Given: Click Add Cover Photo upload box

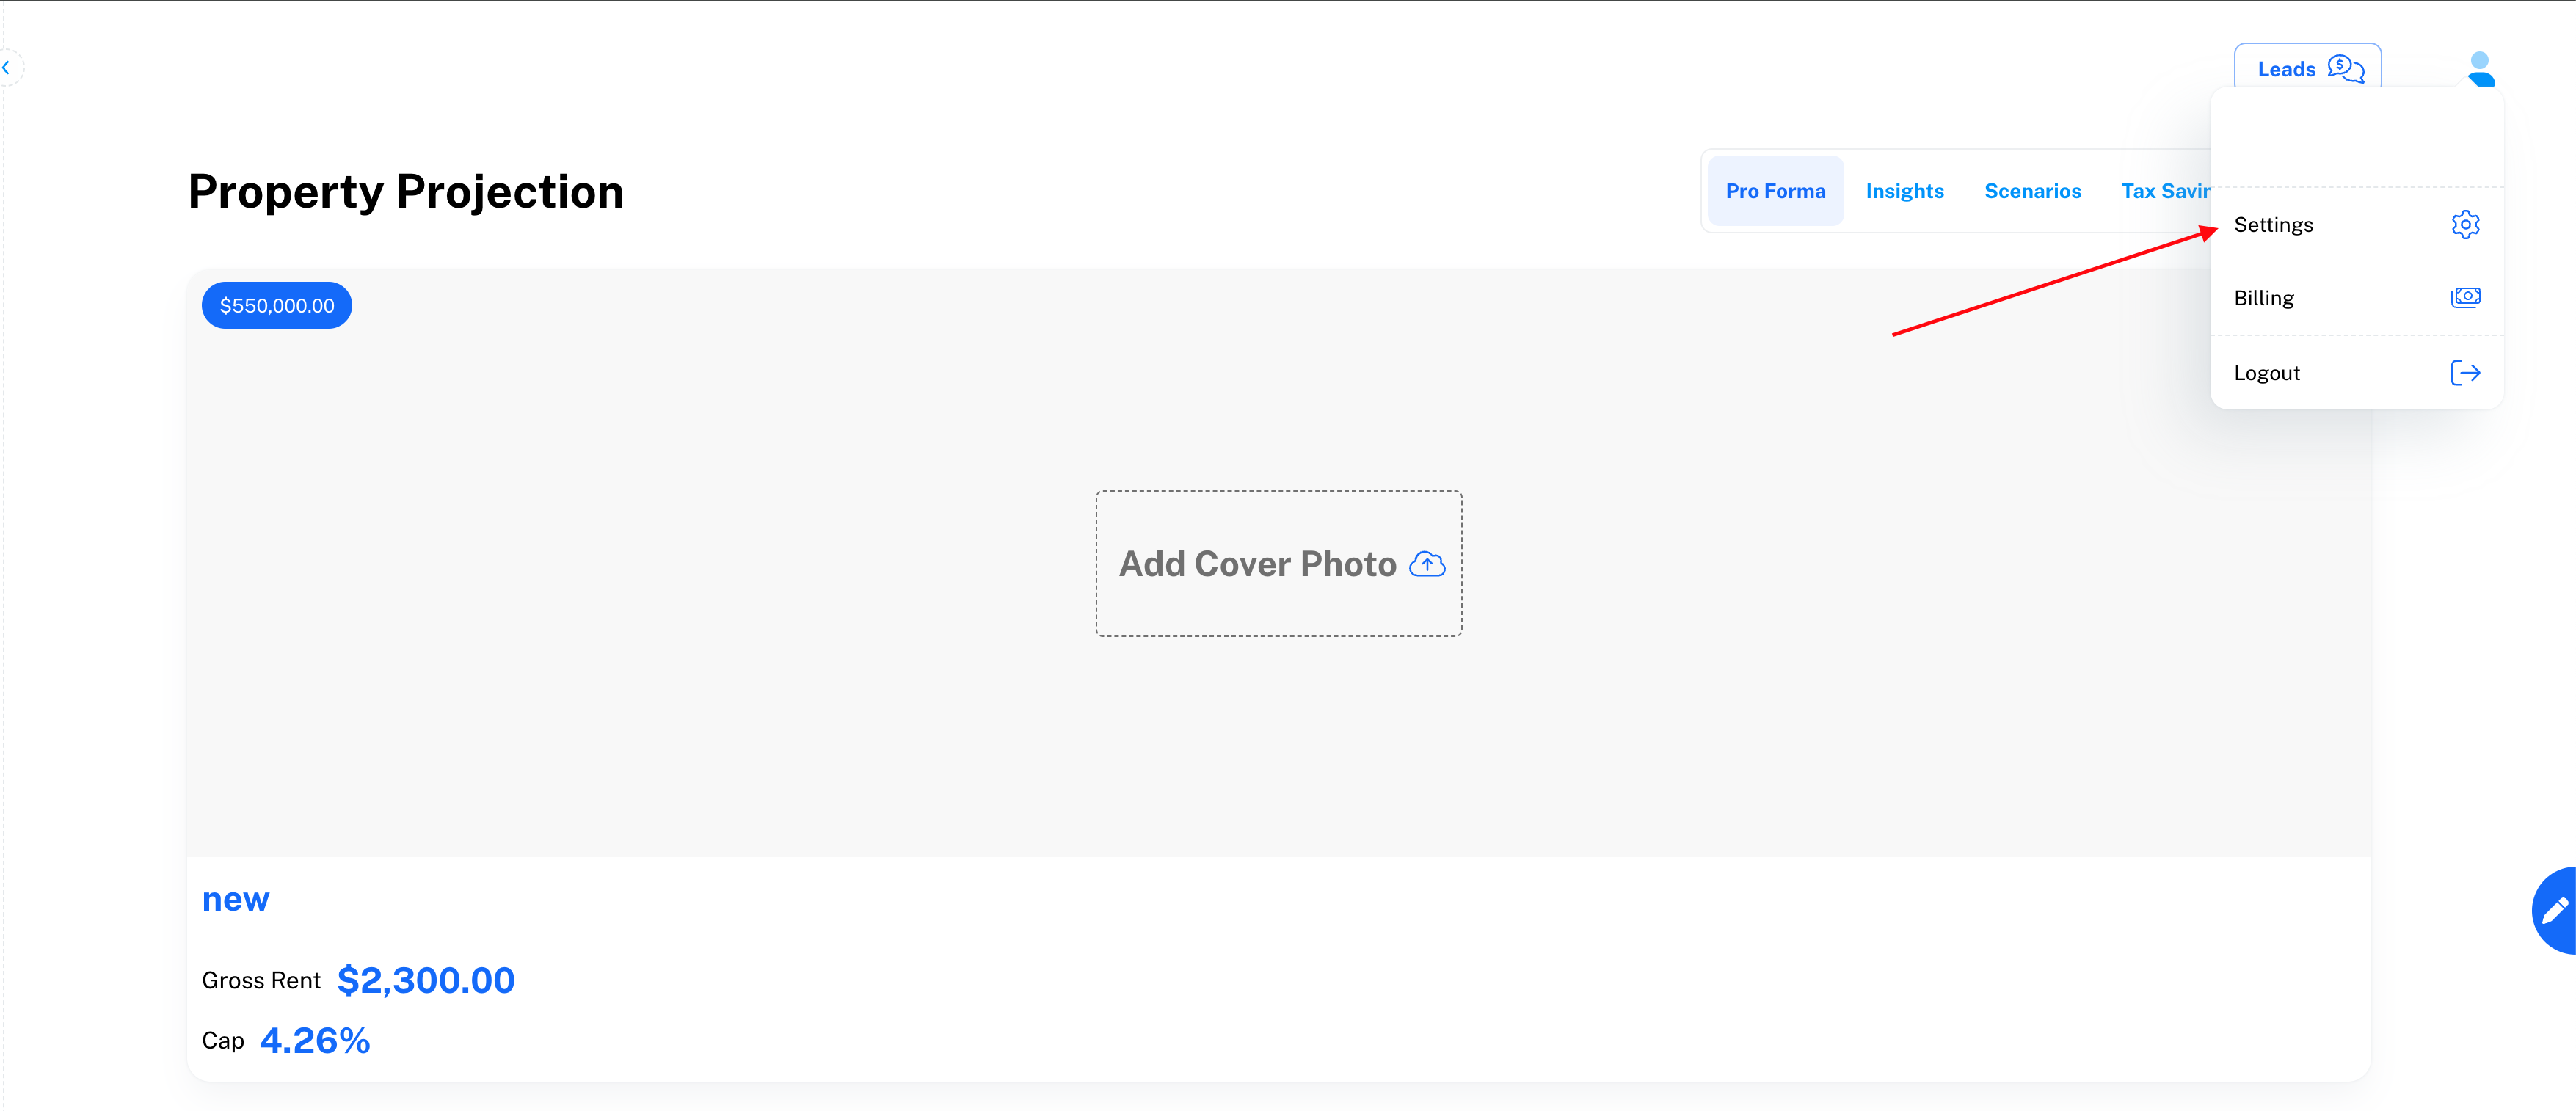Looking at the screenshot, I should pyautogui.click(x=1278, y=564).
